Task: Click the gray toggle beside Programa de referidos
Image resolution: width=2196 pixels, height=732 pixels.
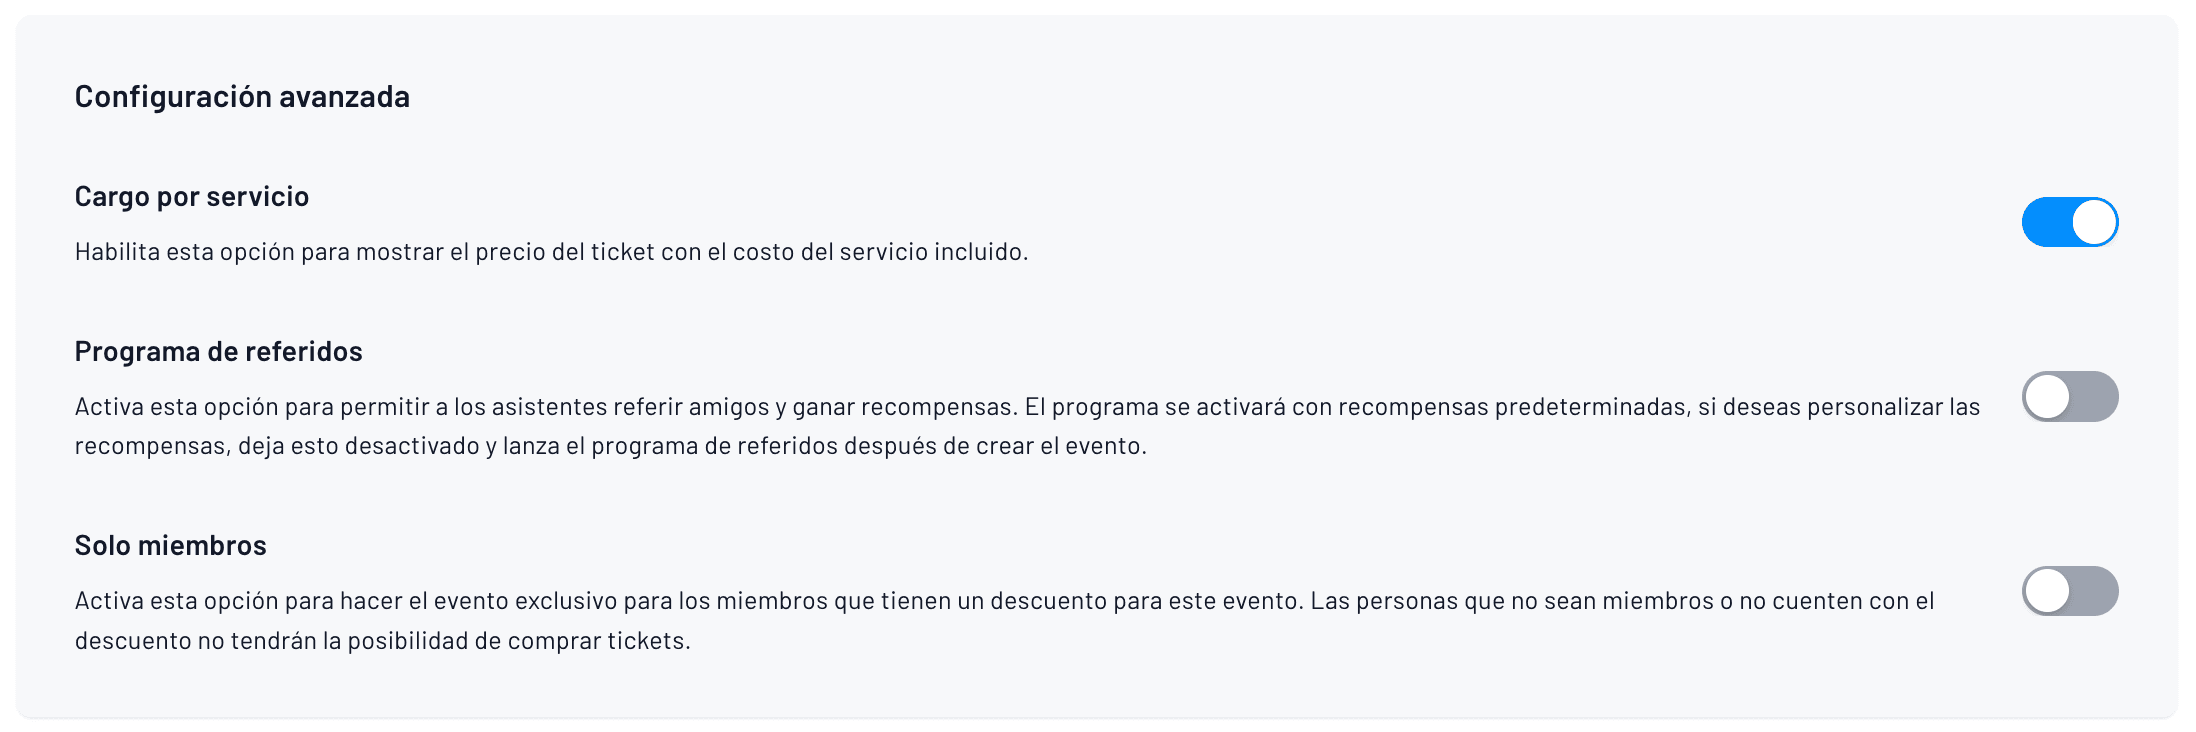Action: click(x=2070, y=396)
